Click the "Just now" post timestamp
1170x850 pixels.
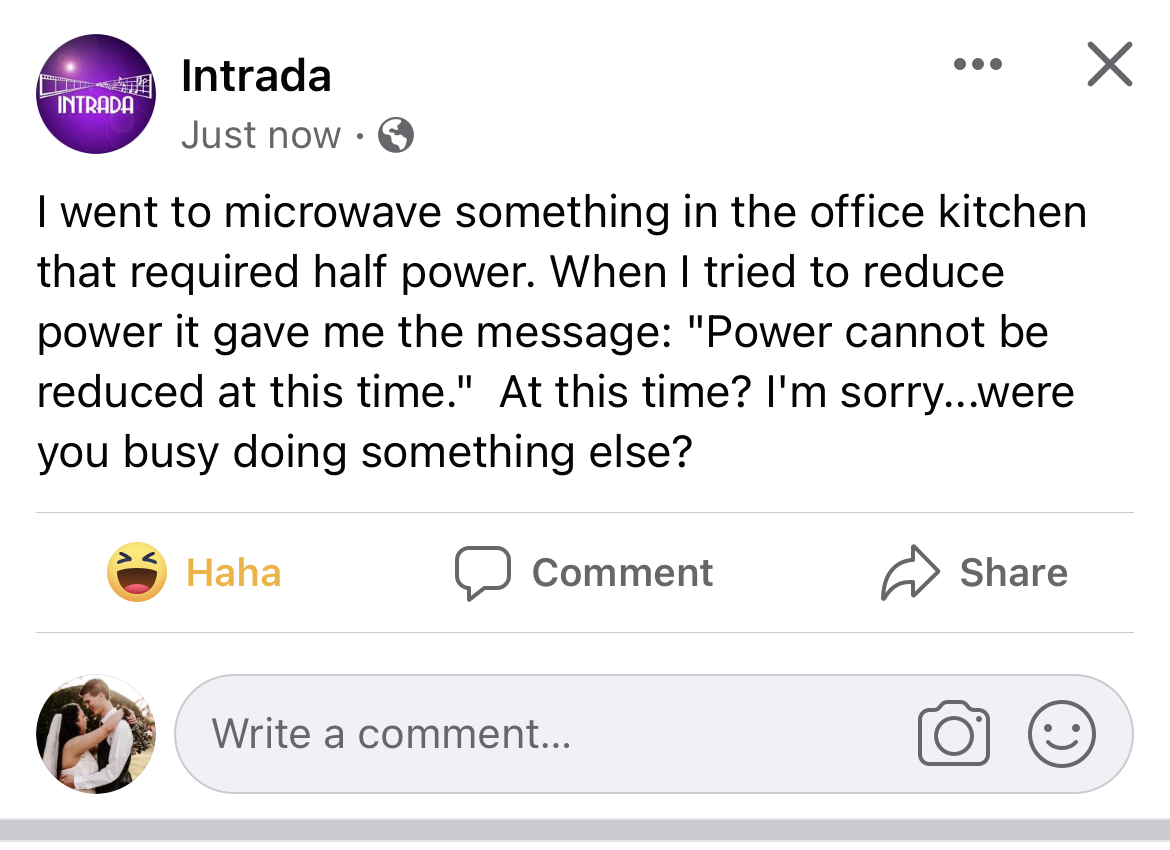pos(260,135)
